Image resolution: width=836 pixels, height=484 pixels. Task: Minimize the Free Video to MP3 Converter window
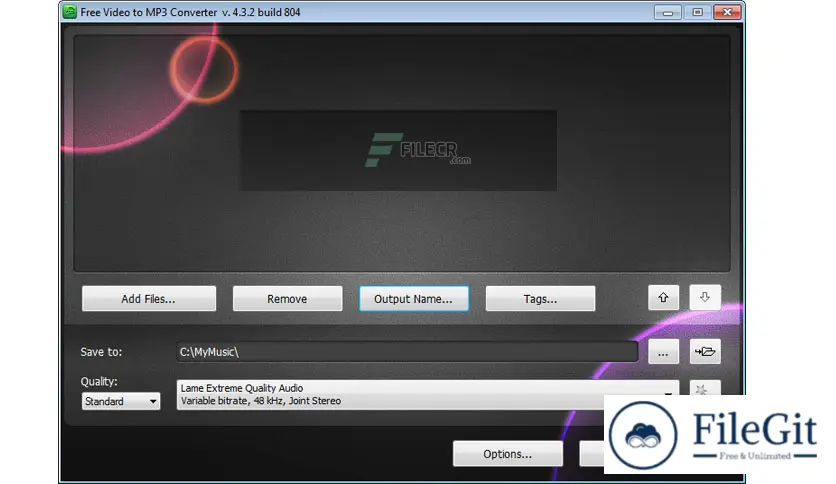click(668, 12)
